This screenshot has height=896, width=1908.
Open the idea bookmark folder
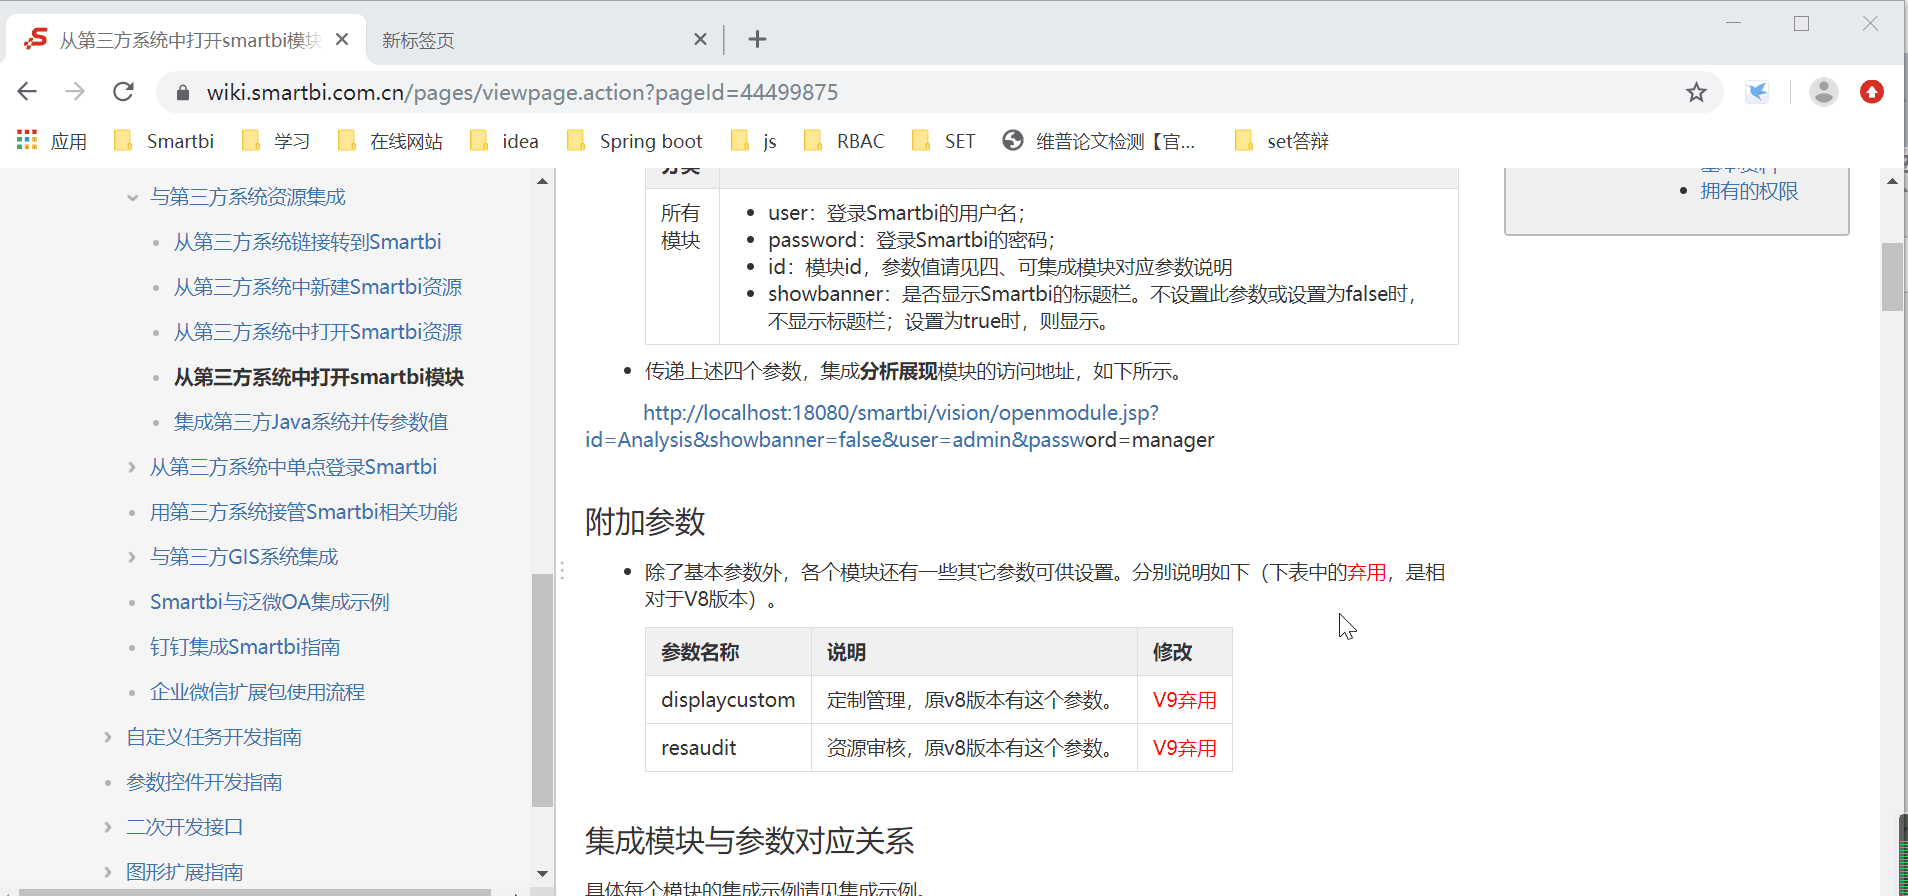pyautogui.click(x=504, y=141)
